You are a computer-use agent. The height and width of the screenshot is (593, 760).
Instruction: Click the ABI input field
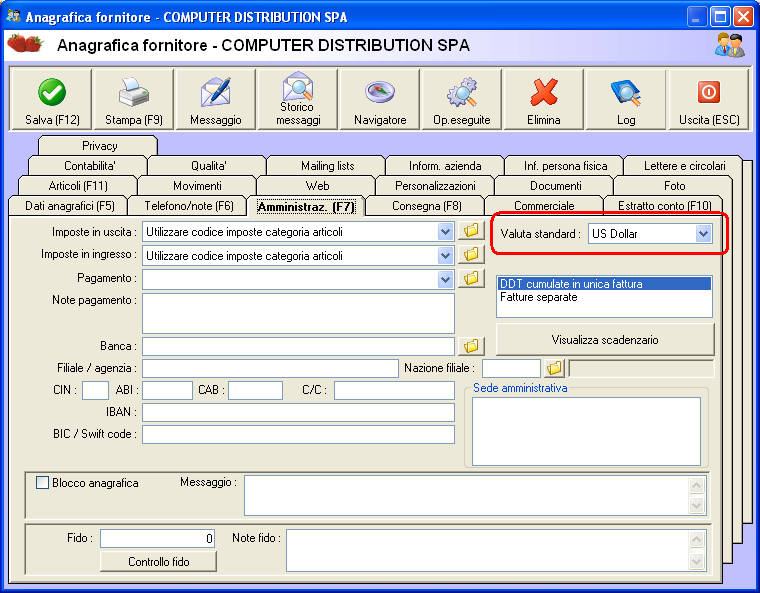pyautogui.click(x=167, y=390)
